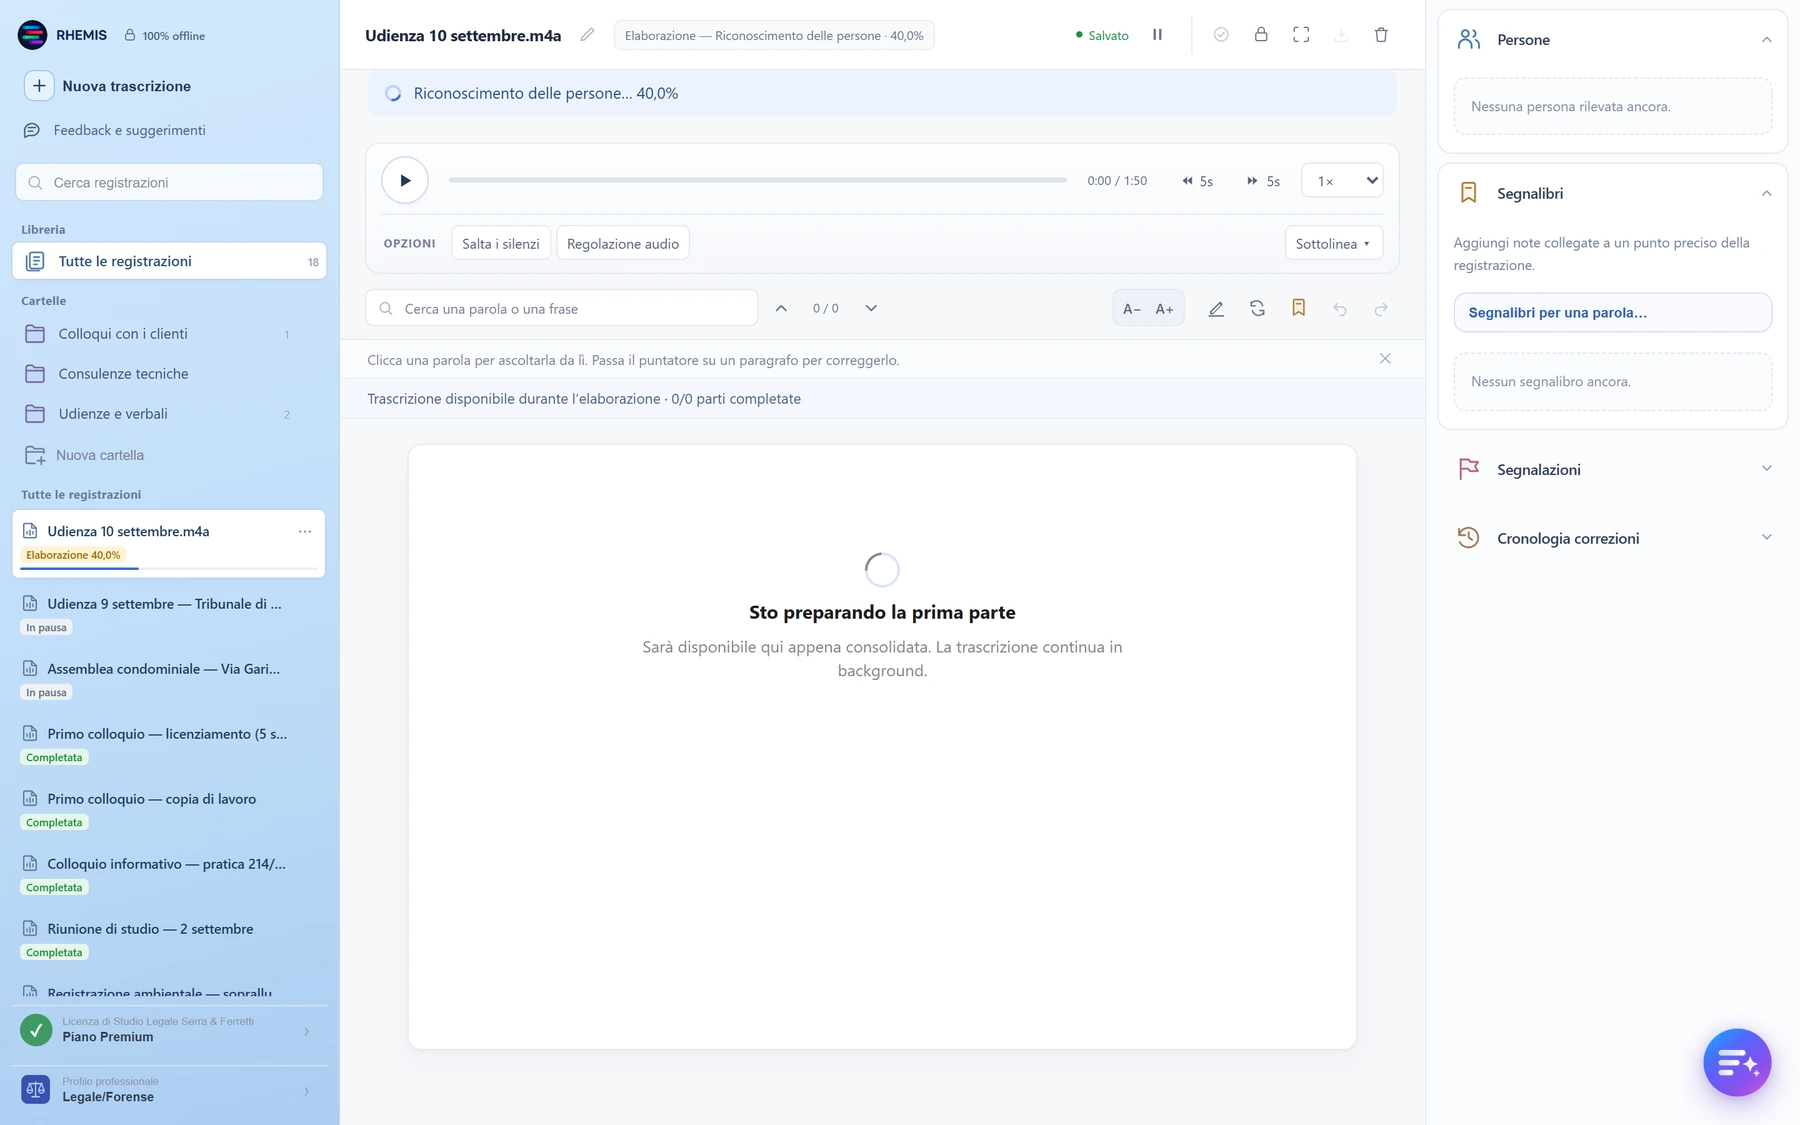Screen dimensions: 1800x1125
Task: Go to previous search result
Action: point(781,308)
